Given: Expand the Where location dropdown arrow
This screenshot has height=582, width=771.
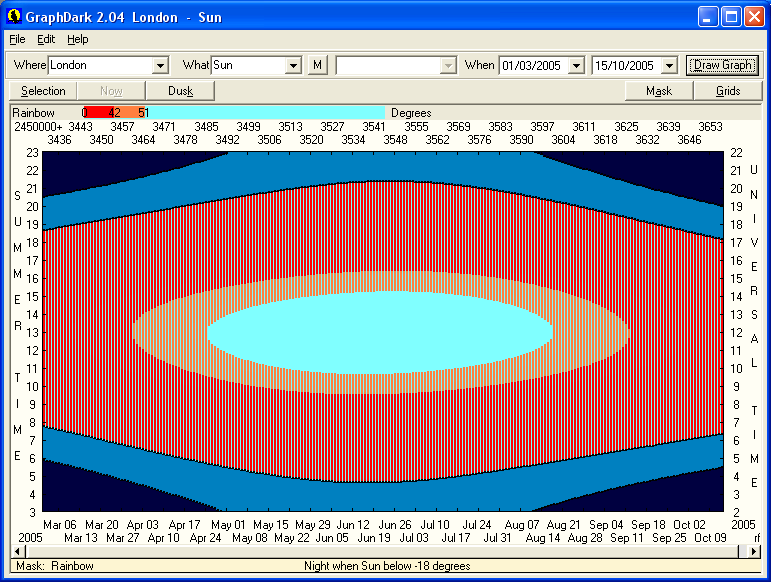Looking at the screenshot, I should [x=160, y=66].
